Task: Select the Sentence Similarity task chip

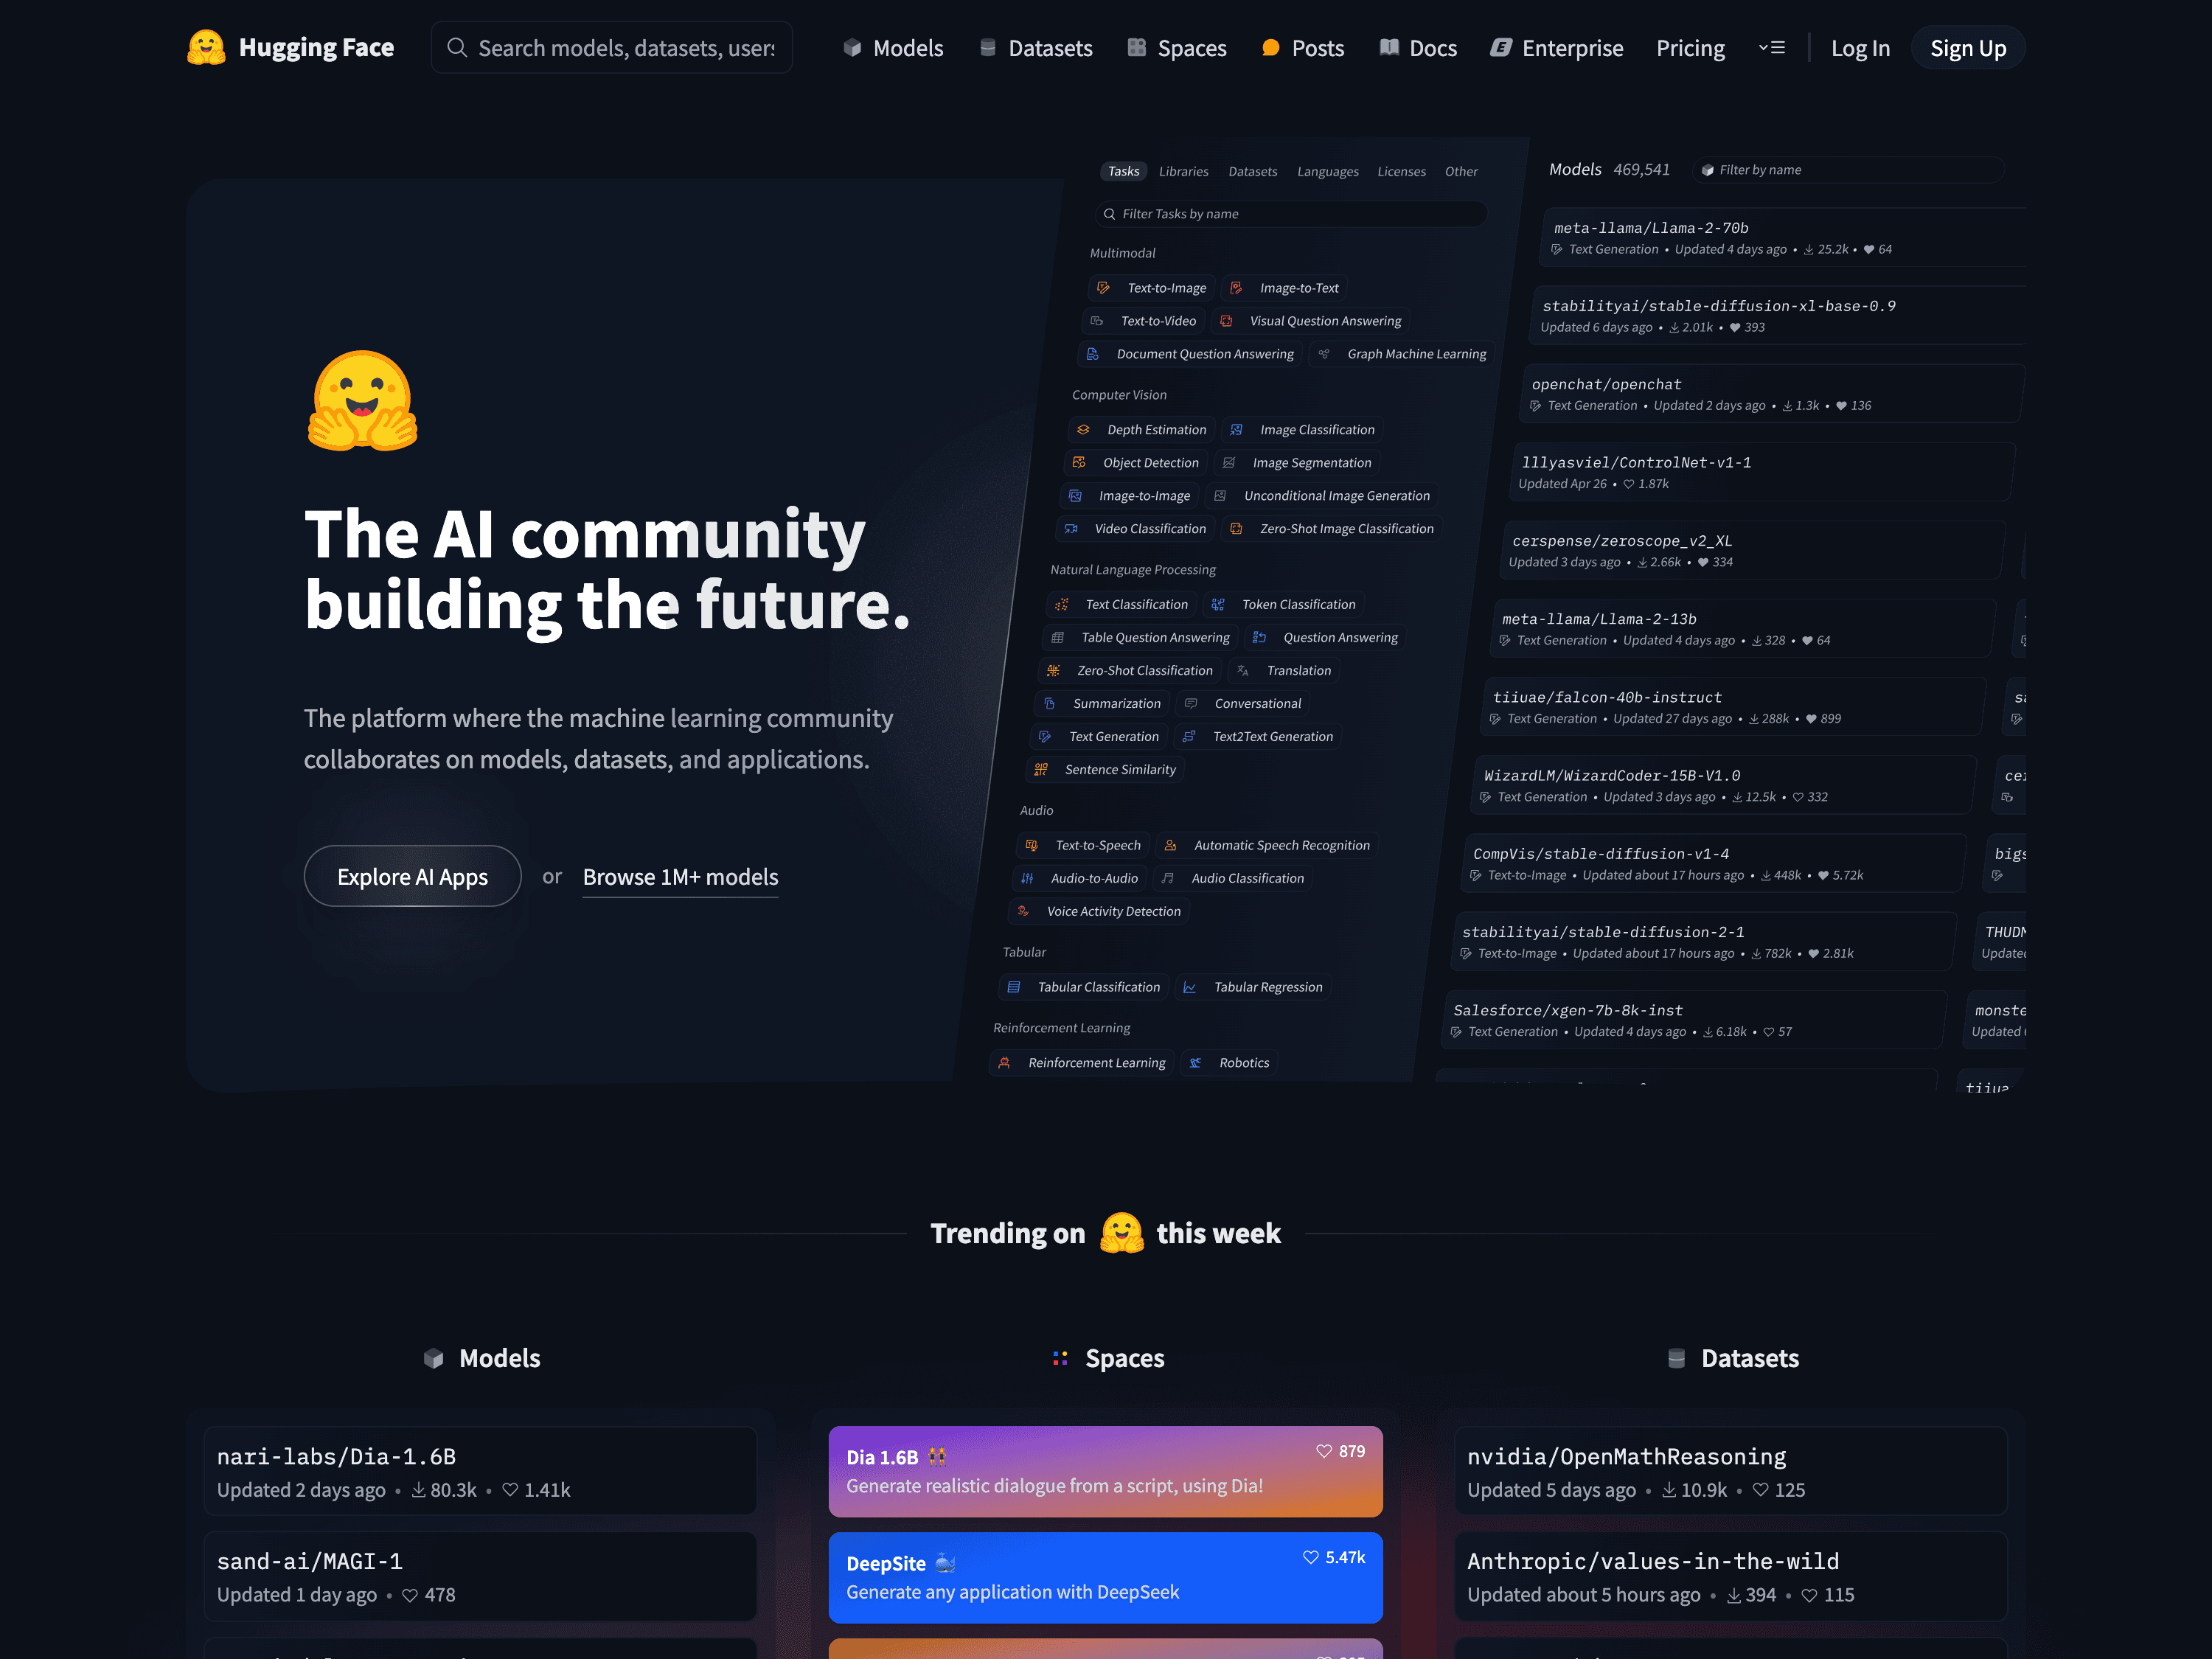Action: coord(1105,770)
